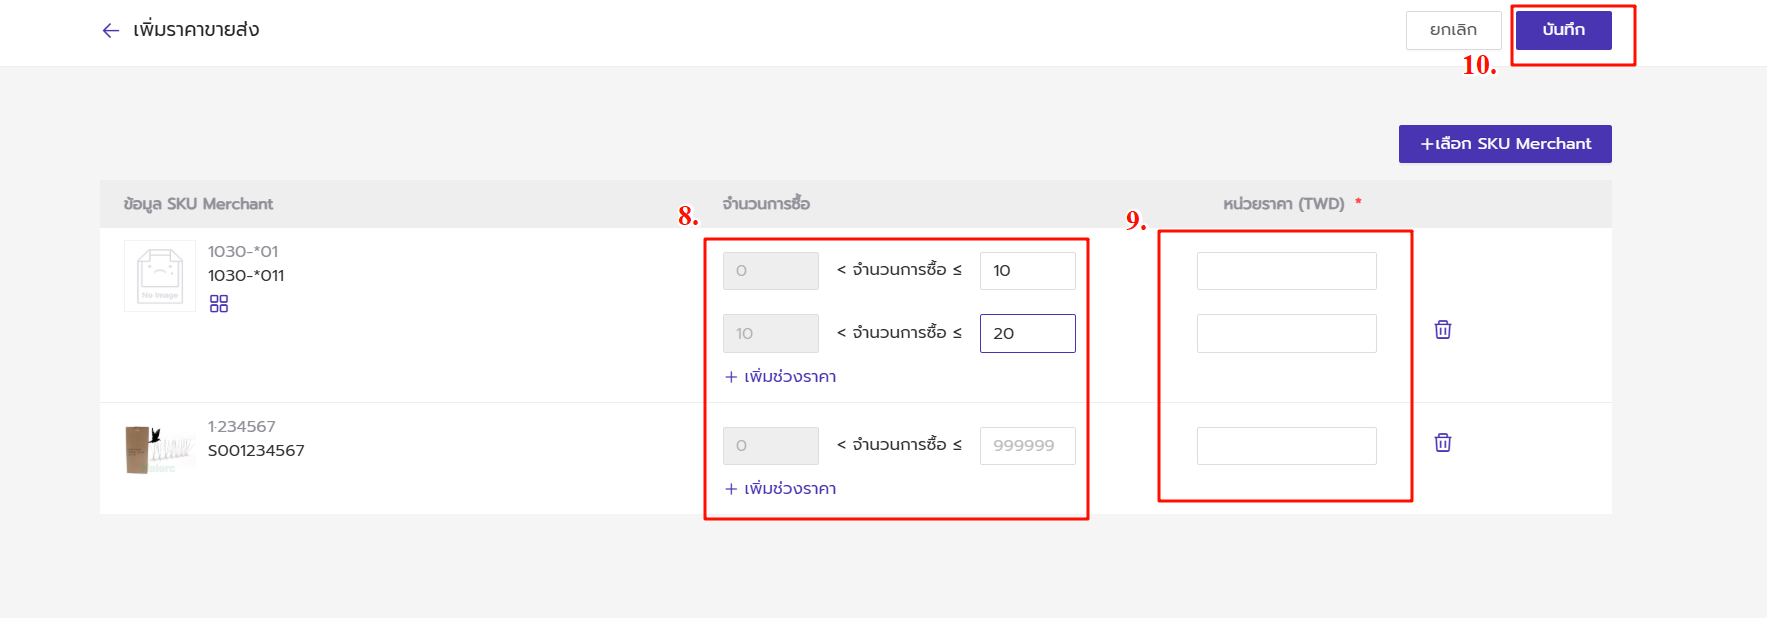Focus the max quantity field showing 20
Viewport: 1767px width, 618px height.
(x=1027, y=334)
